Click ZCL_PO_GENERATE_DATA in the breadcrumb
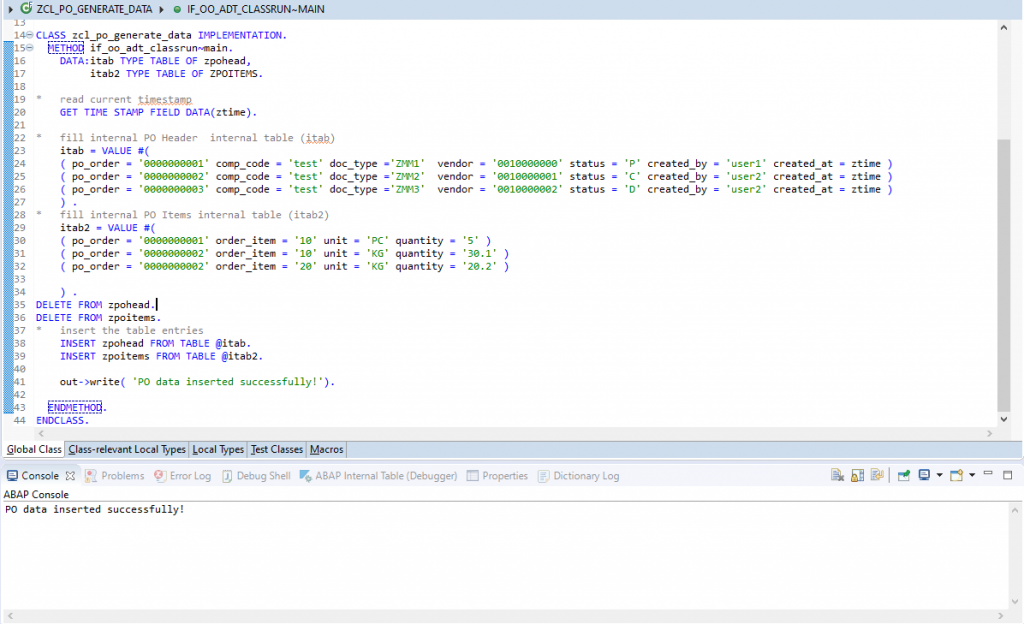 (x=94, y=9)
